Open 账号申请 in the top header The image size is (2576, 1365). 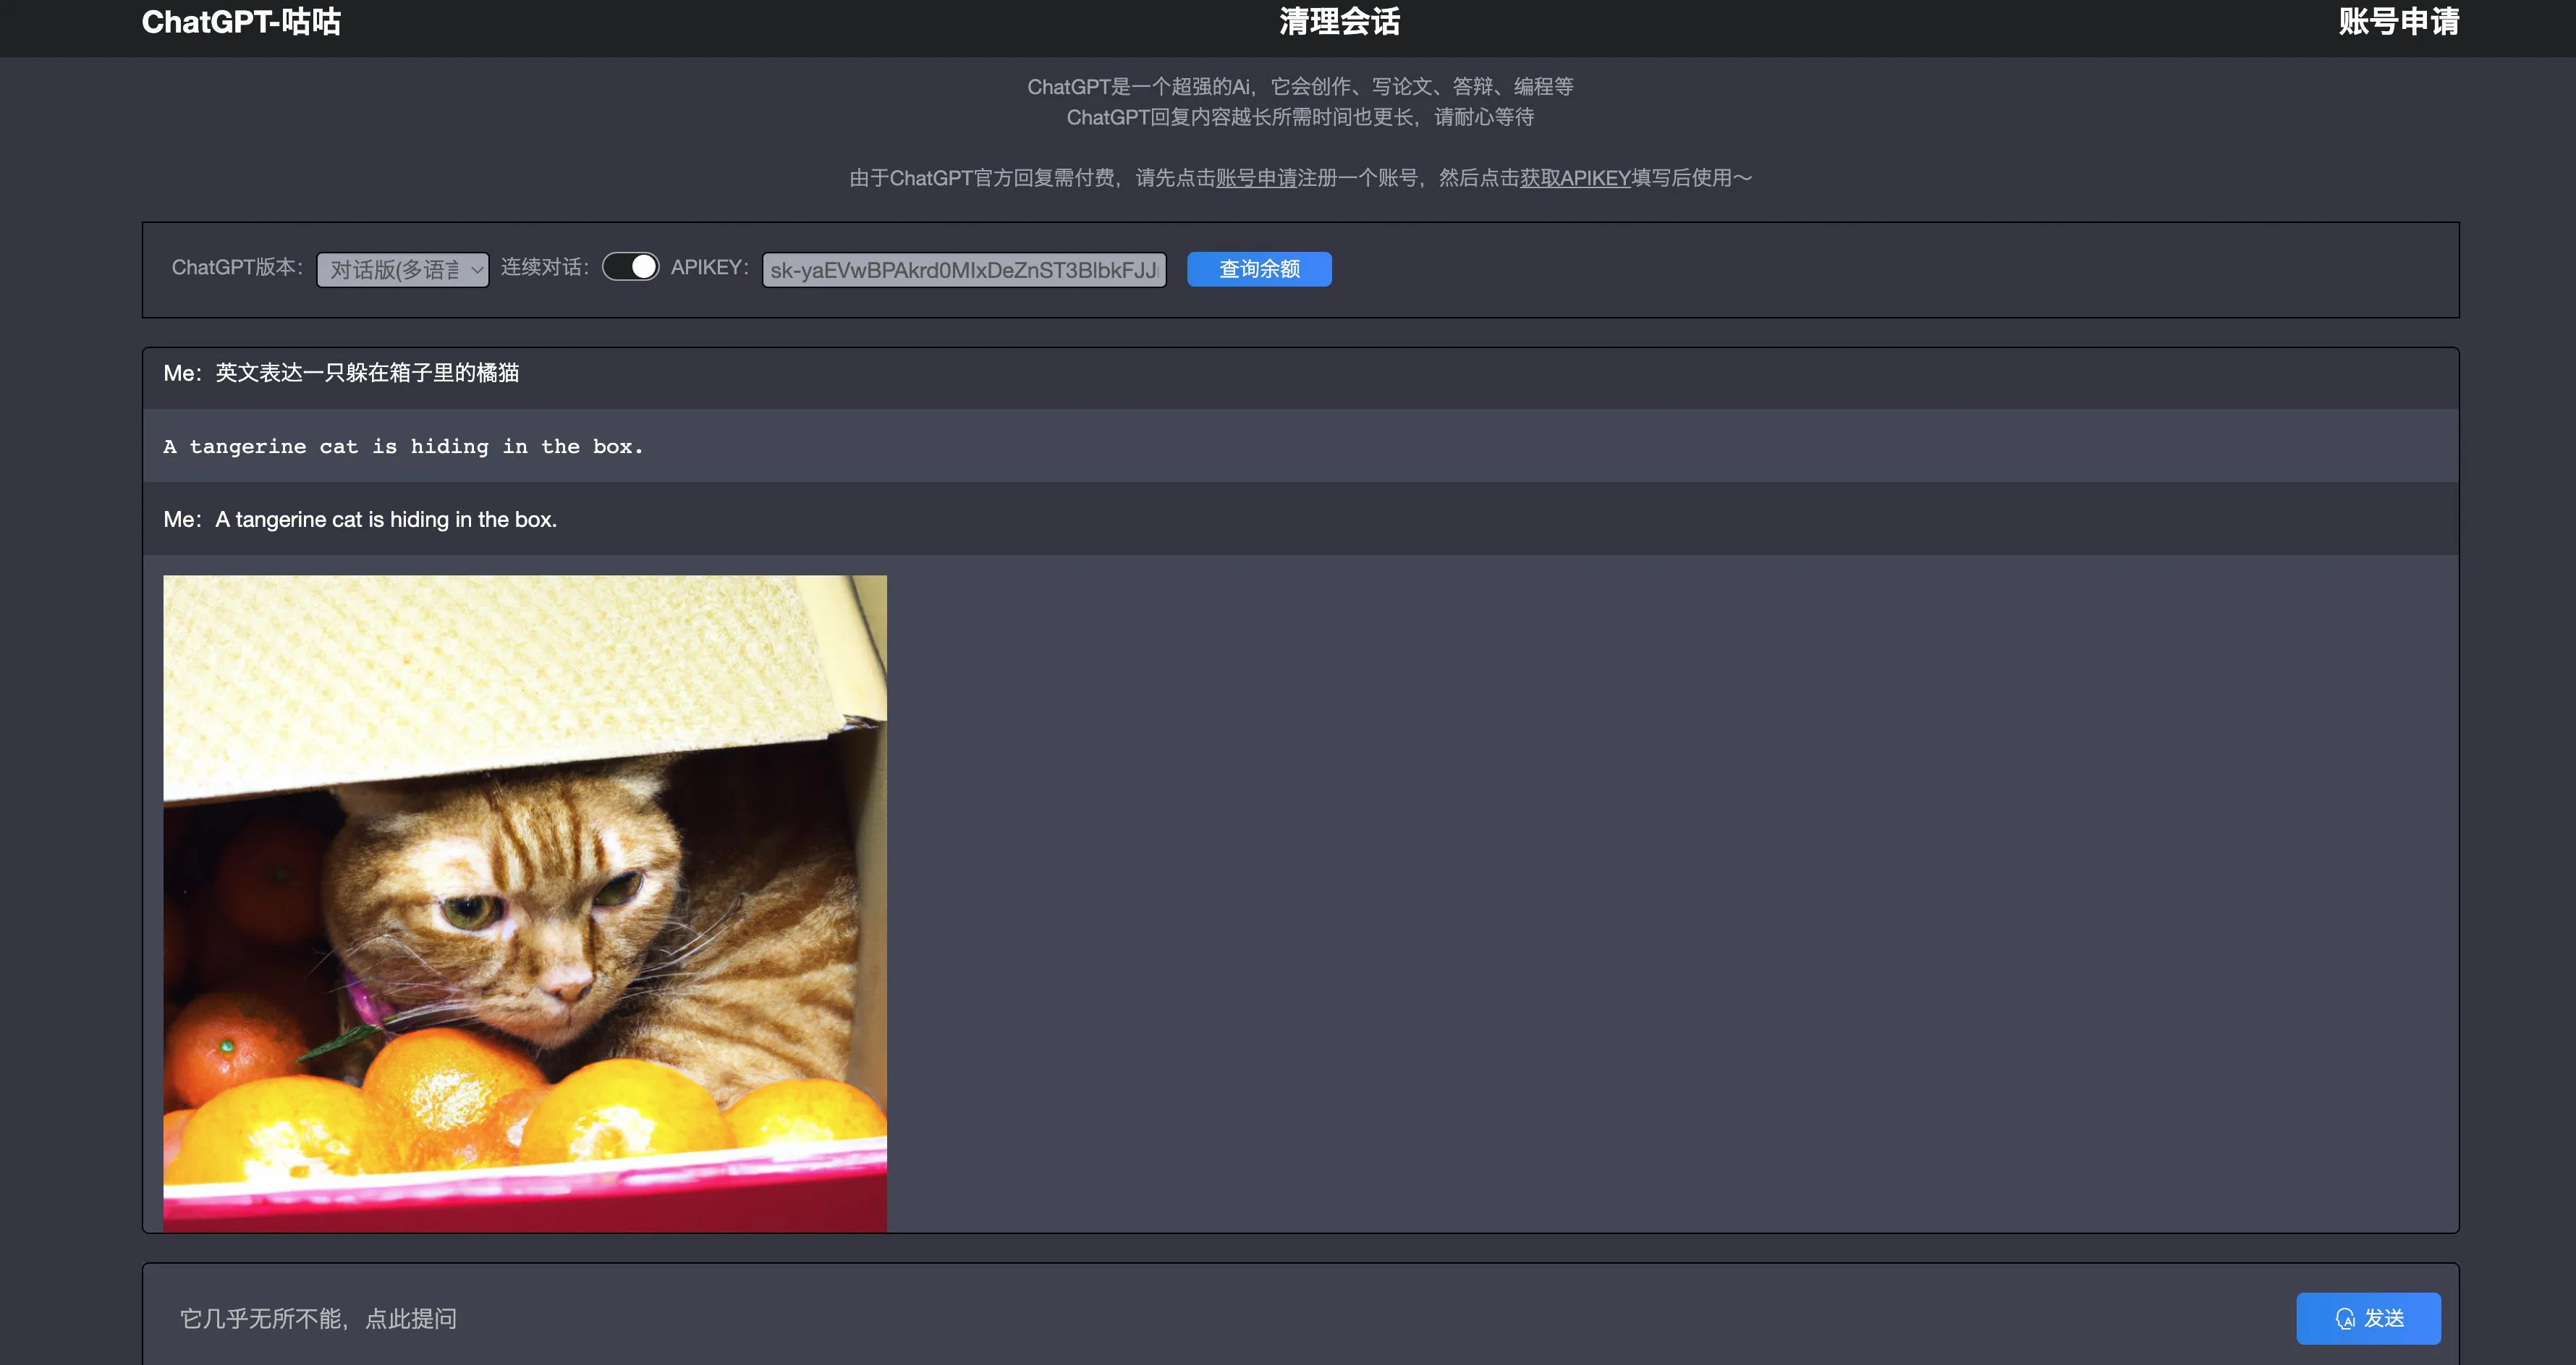tap(2398, 22)
